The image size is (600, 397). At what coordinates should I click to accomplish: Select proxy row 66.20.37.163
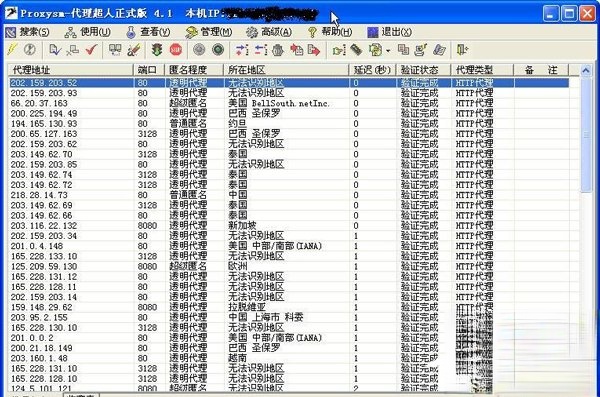point(289,103)
